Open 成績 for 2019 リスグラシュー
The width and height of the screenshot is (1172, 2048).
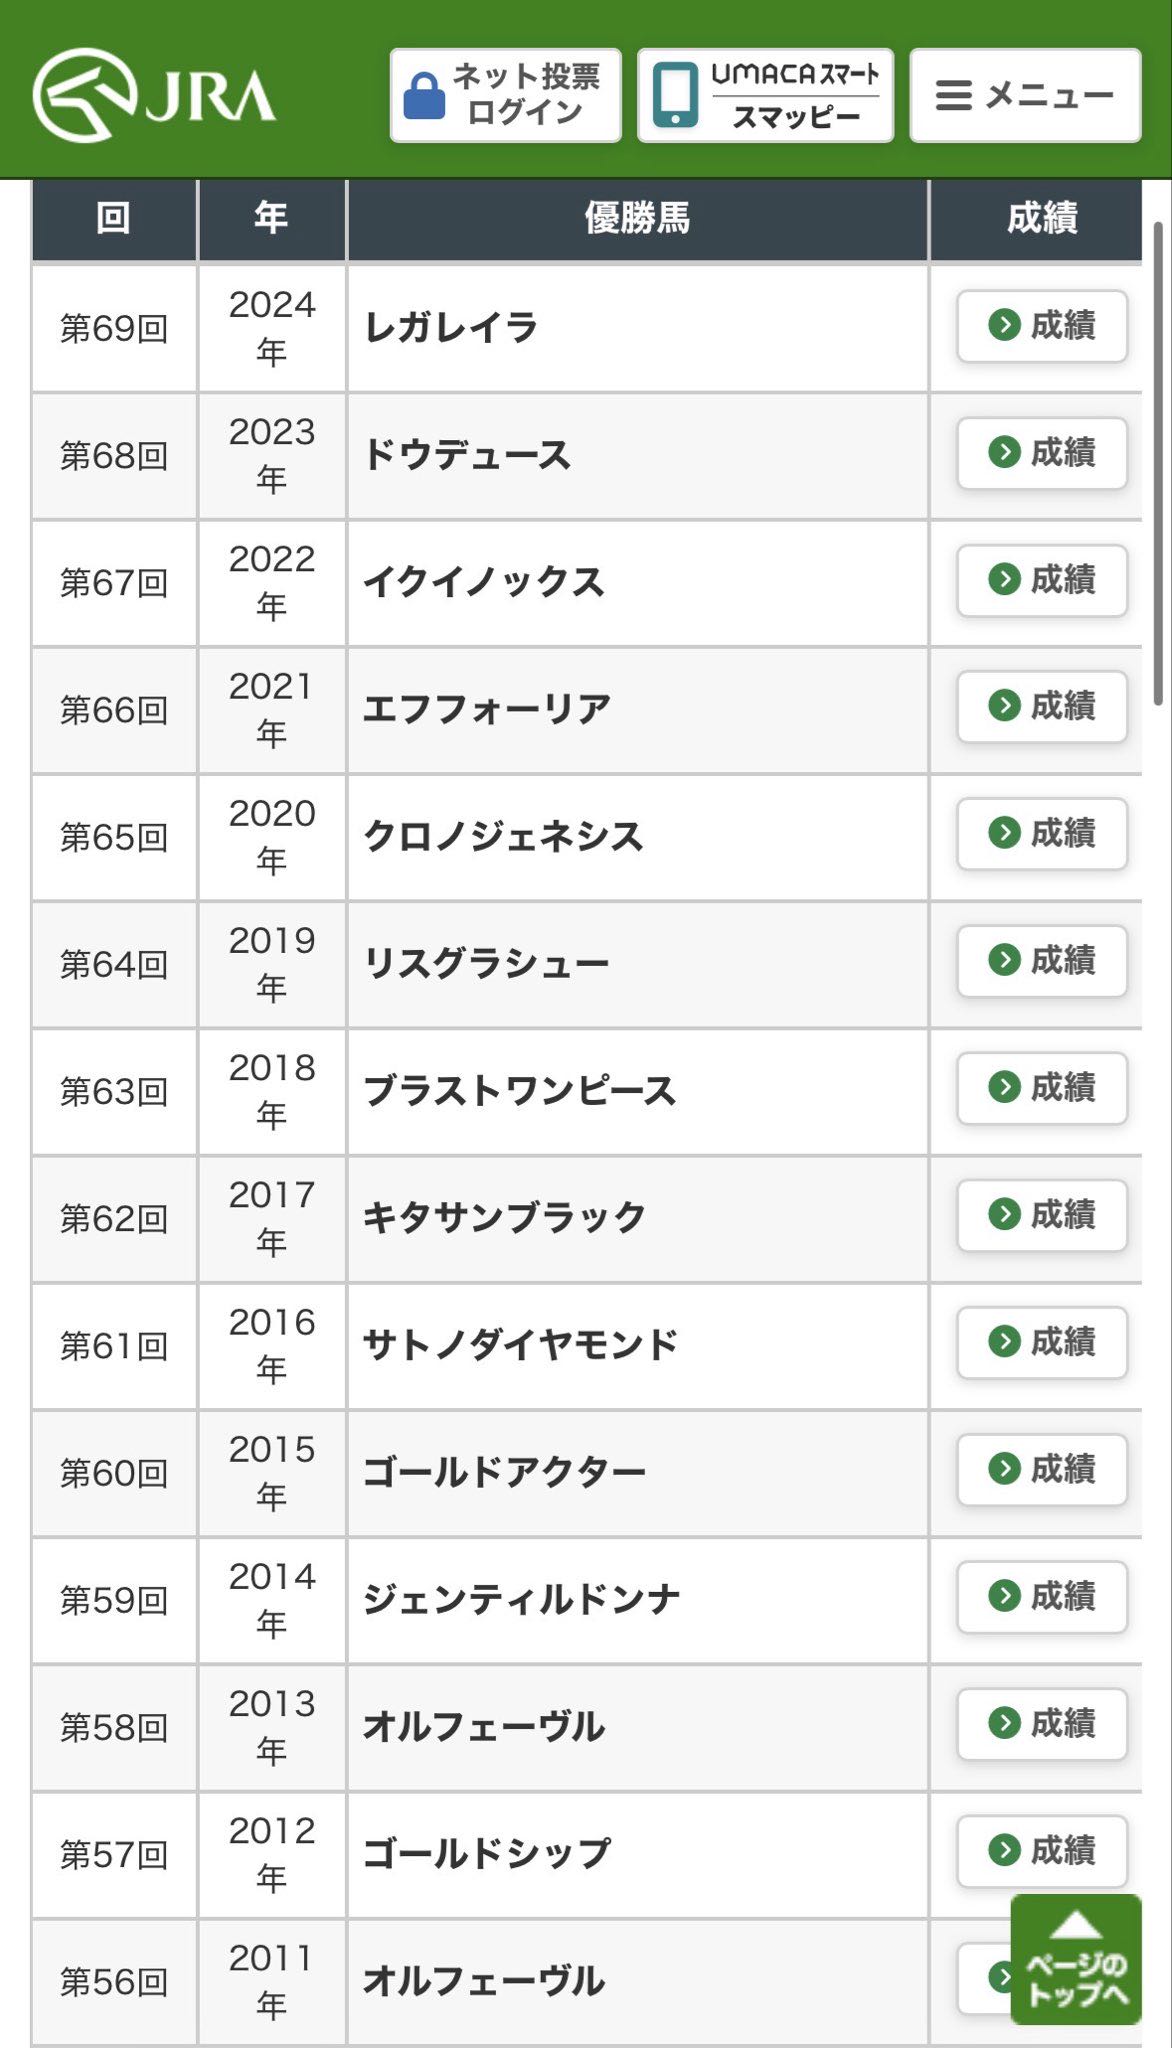click(1042, 960)
